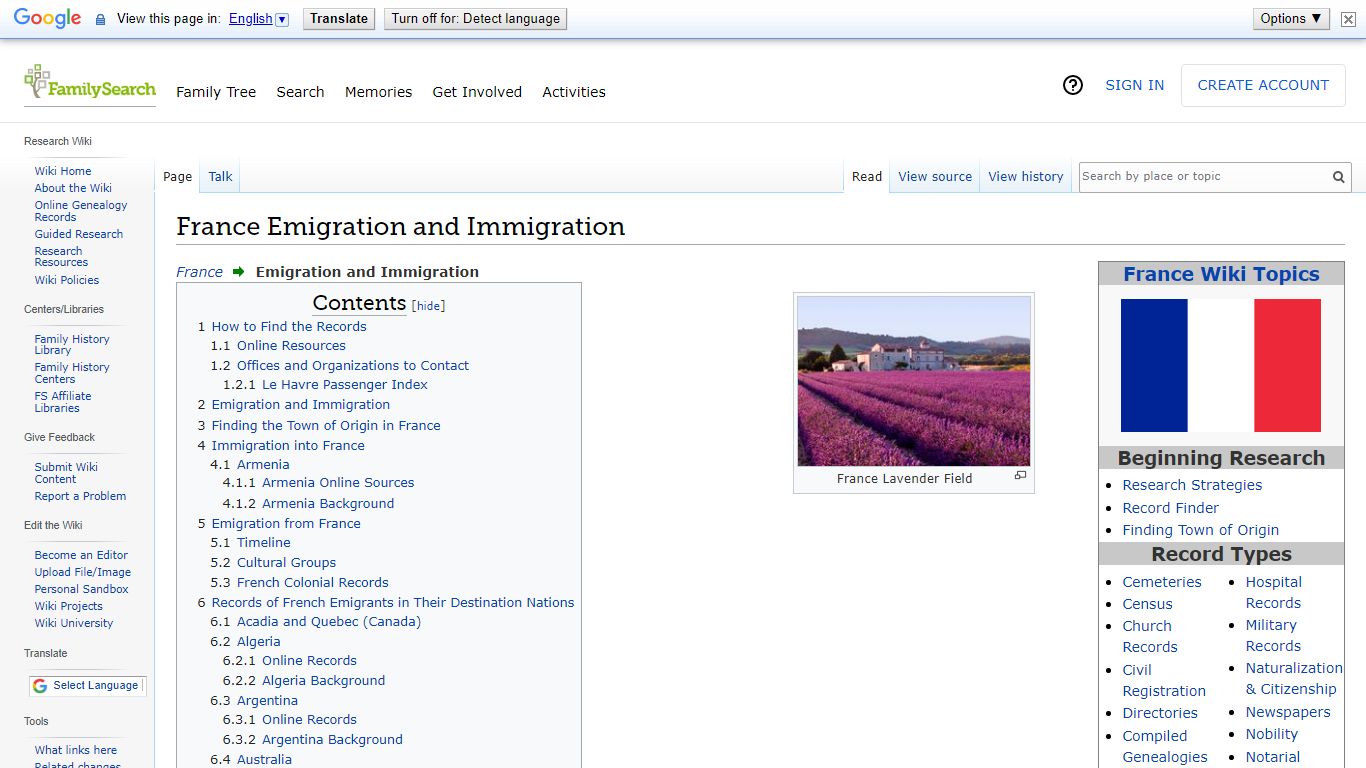Open About the Wiki link
This screenshot has width=1366, height=768.
click(73, 188)
